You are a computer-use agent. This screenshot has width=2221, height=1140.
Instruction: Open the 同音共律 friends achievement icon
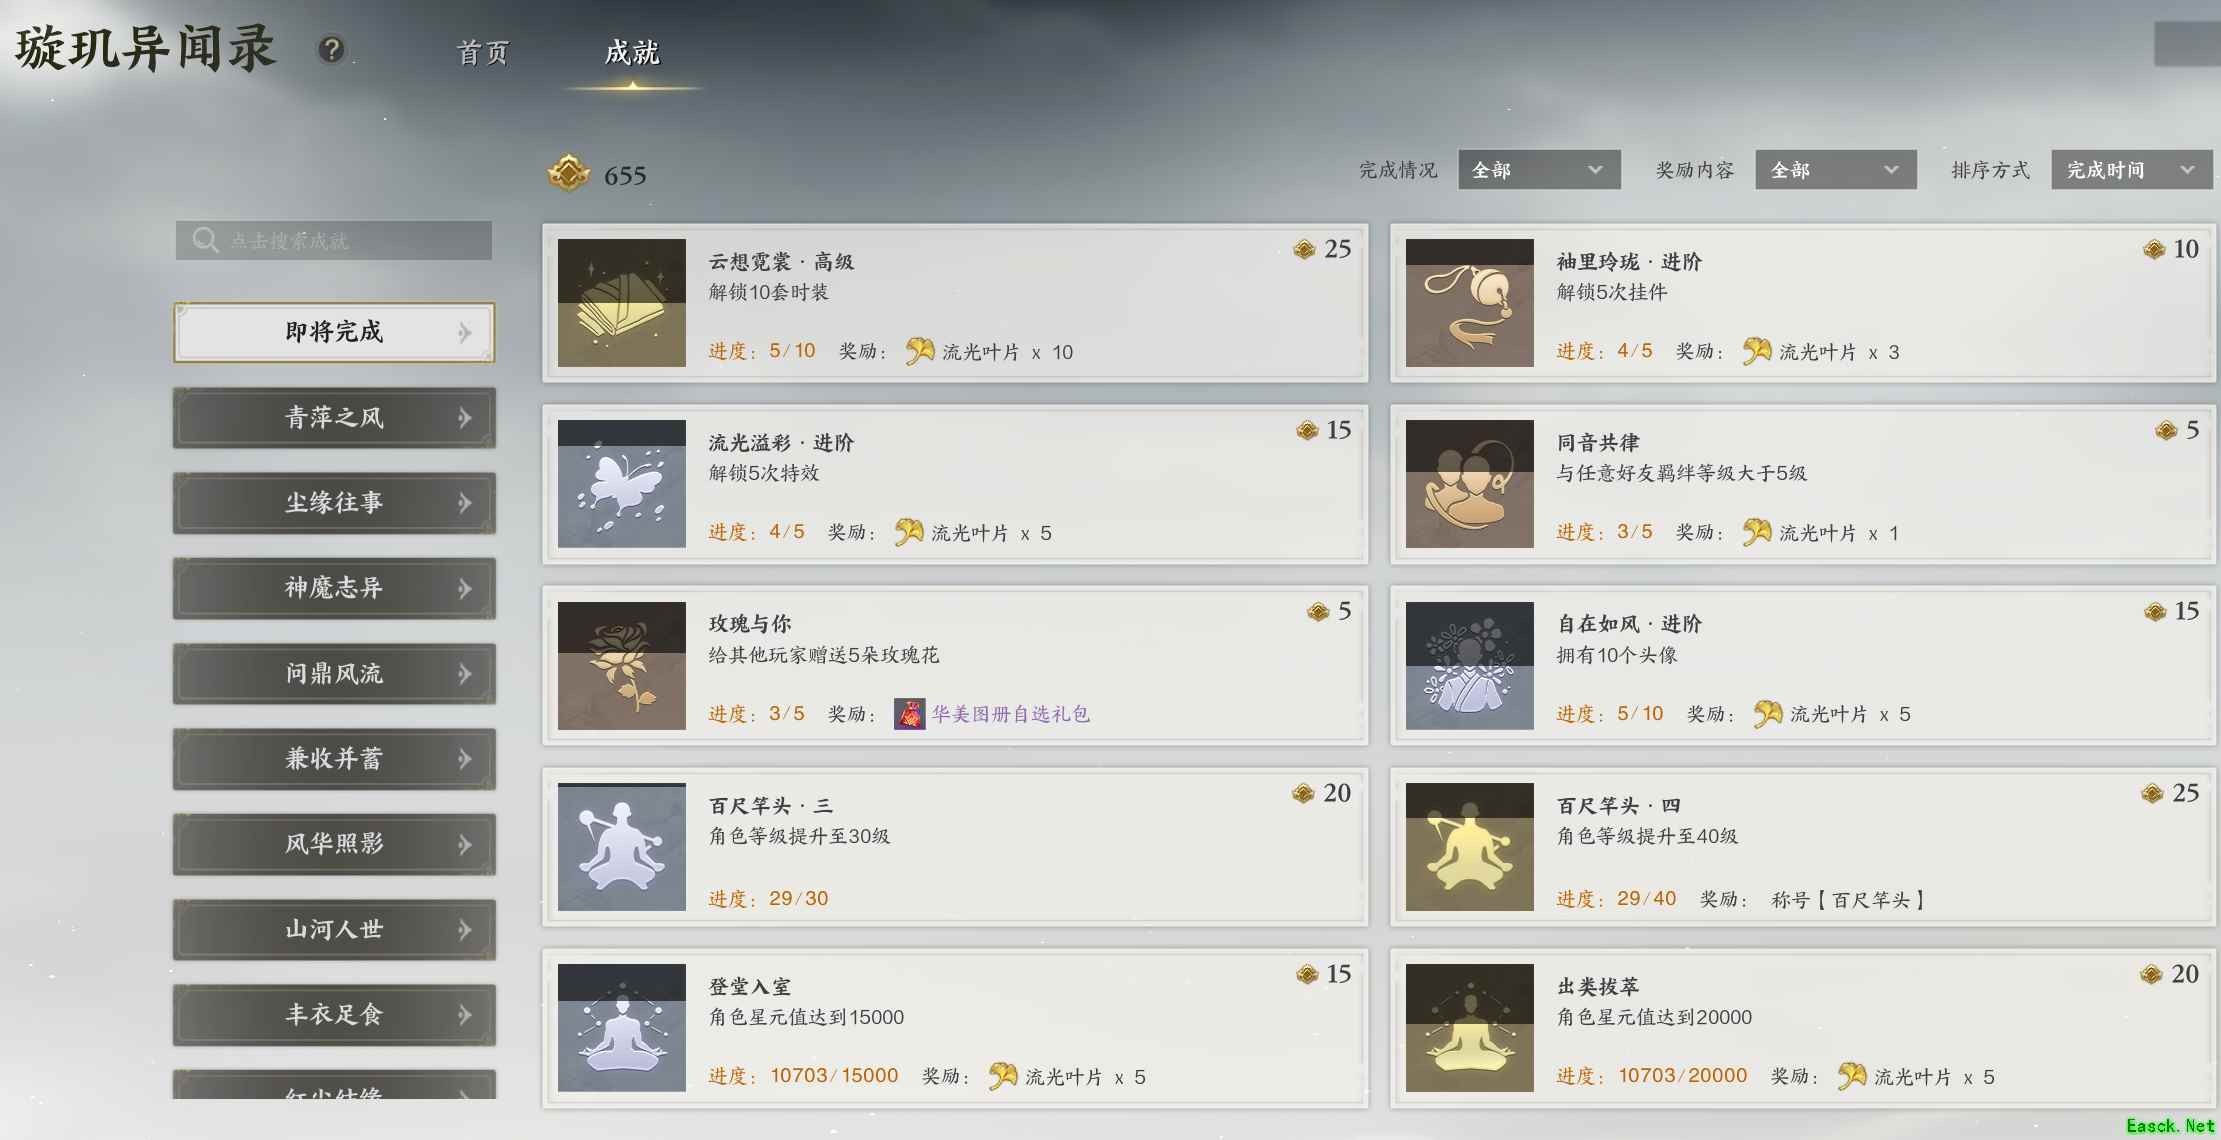(x=1469, y=484)
